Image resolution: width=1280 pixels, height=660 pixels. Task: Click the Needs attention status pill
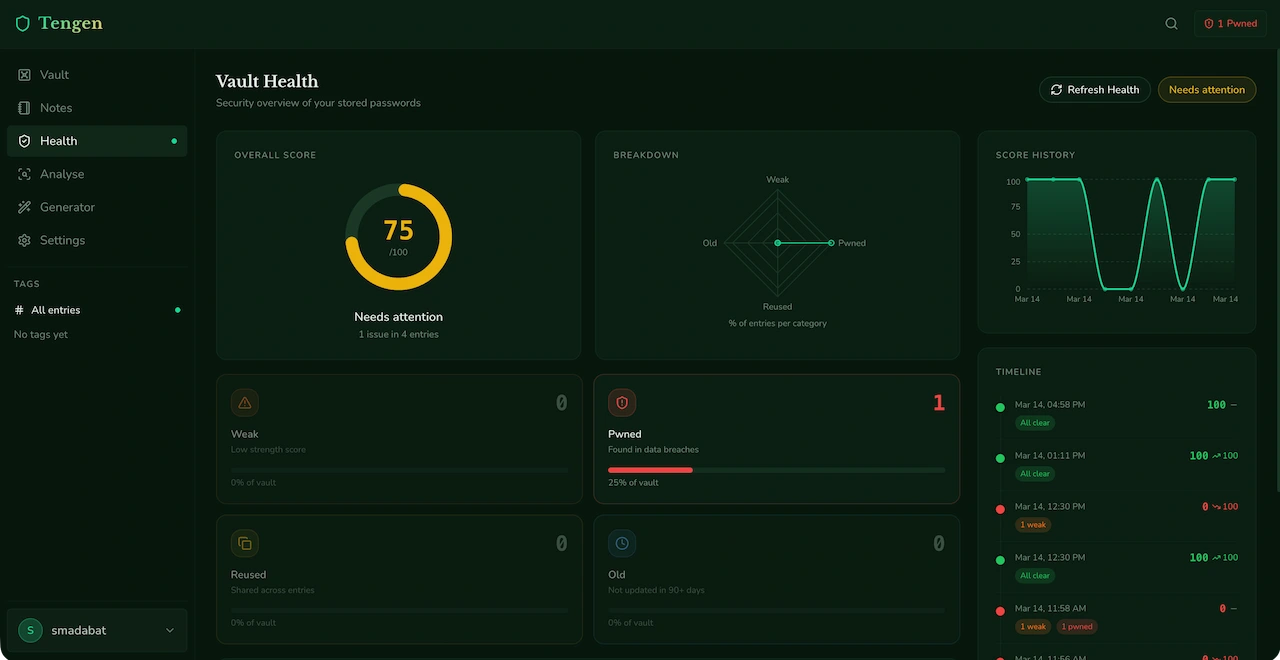(1207, 90)
